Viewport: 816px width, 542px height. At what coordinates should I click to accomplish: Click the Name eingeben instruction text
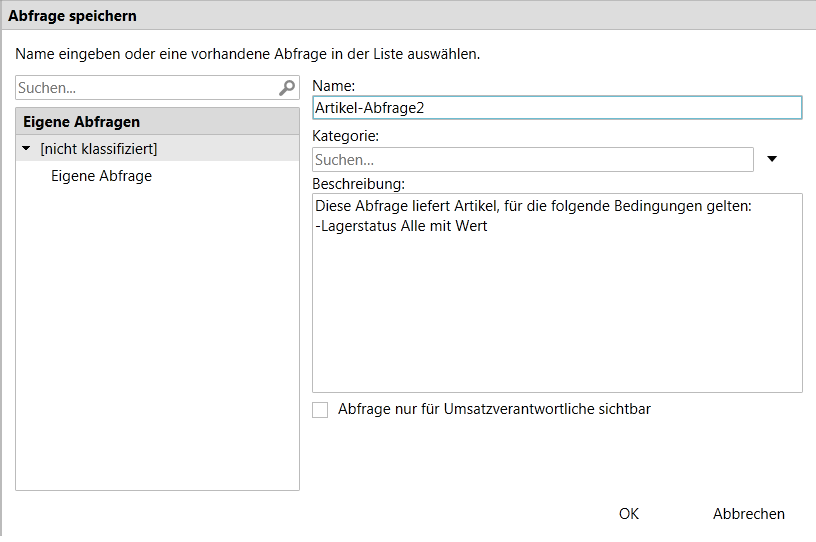click(x=247, y=54)
